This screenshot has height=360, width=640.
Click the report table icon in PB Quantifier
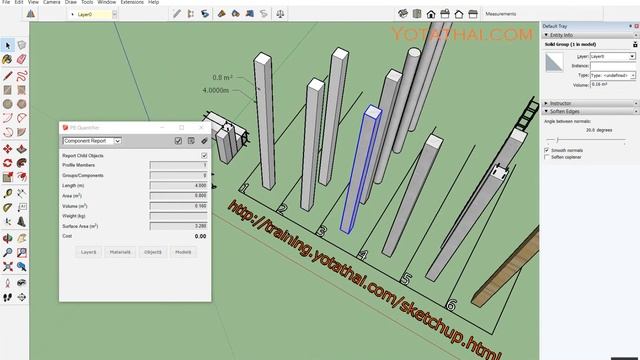pos(191,141)
